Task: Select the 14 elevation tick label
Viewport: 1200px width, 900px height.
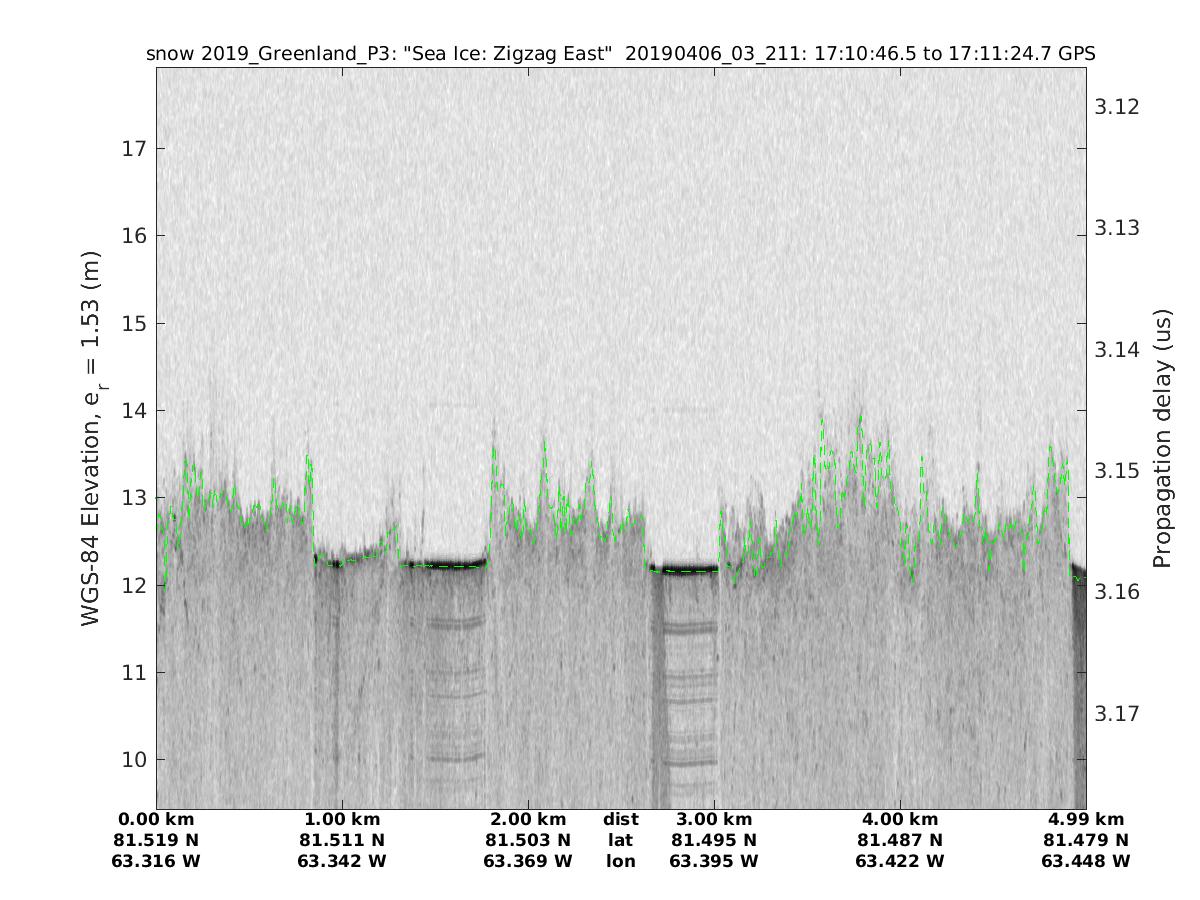Action: 134,411
